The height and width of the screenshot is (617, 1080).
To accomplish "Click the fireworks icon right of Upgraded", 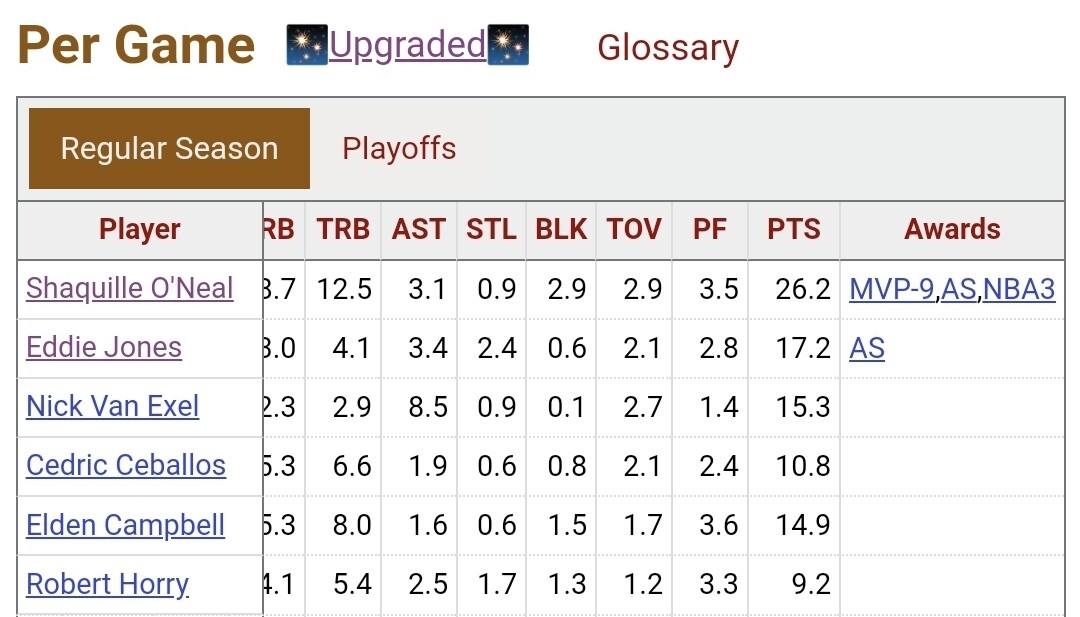I will coord(508,46).
